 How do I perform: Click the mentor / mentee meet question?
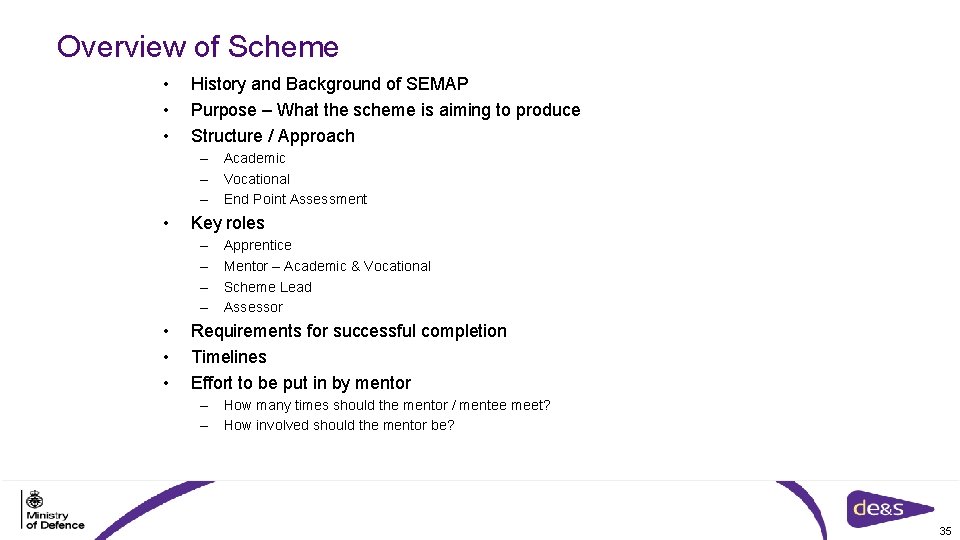(x=387, y=405)
